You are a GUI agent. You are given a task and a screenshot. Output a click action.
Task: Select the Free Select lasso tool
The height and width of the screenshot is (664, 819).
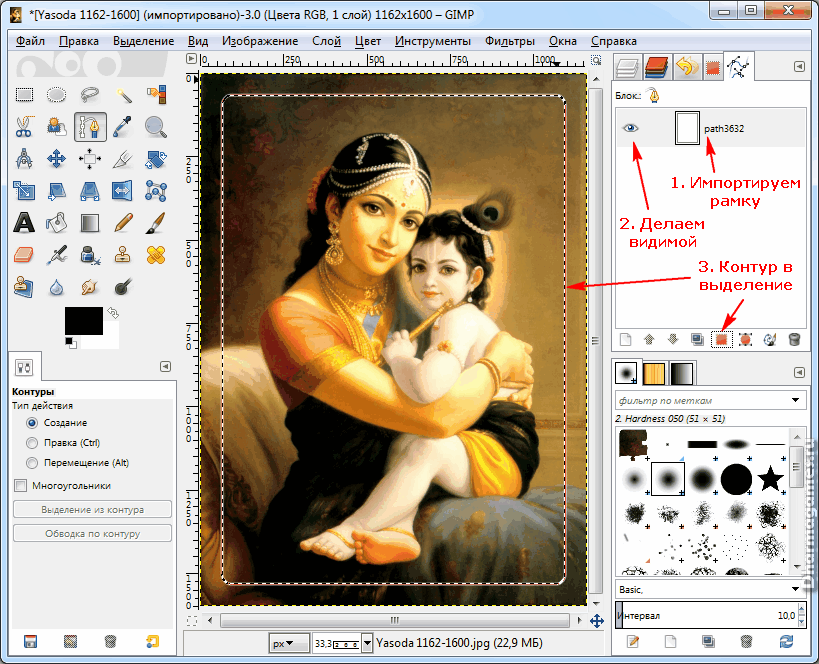coord(90,95)
